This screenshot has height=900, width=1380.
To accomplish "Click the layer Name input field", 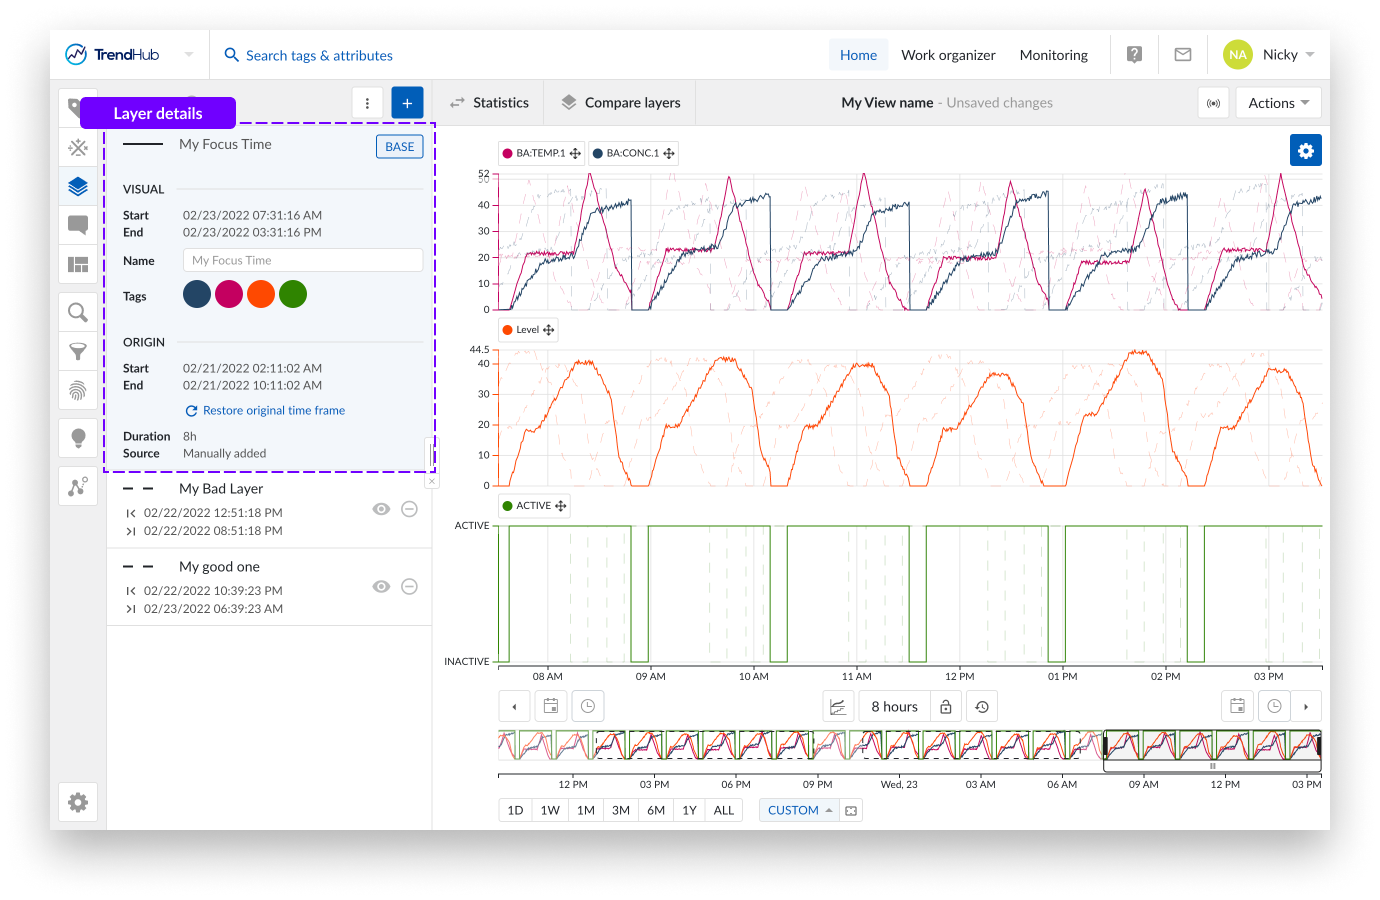I will click(x=302, y=260).
